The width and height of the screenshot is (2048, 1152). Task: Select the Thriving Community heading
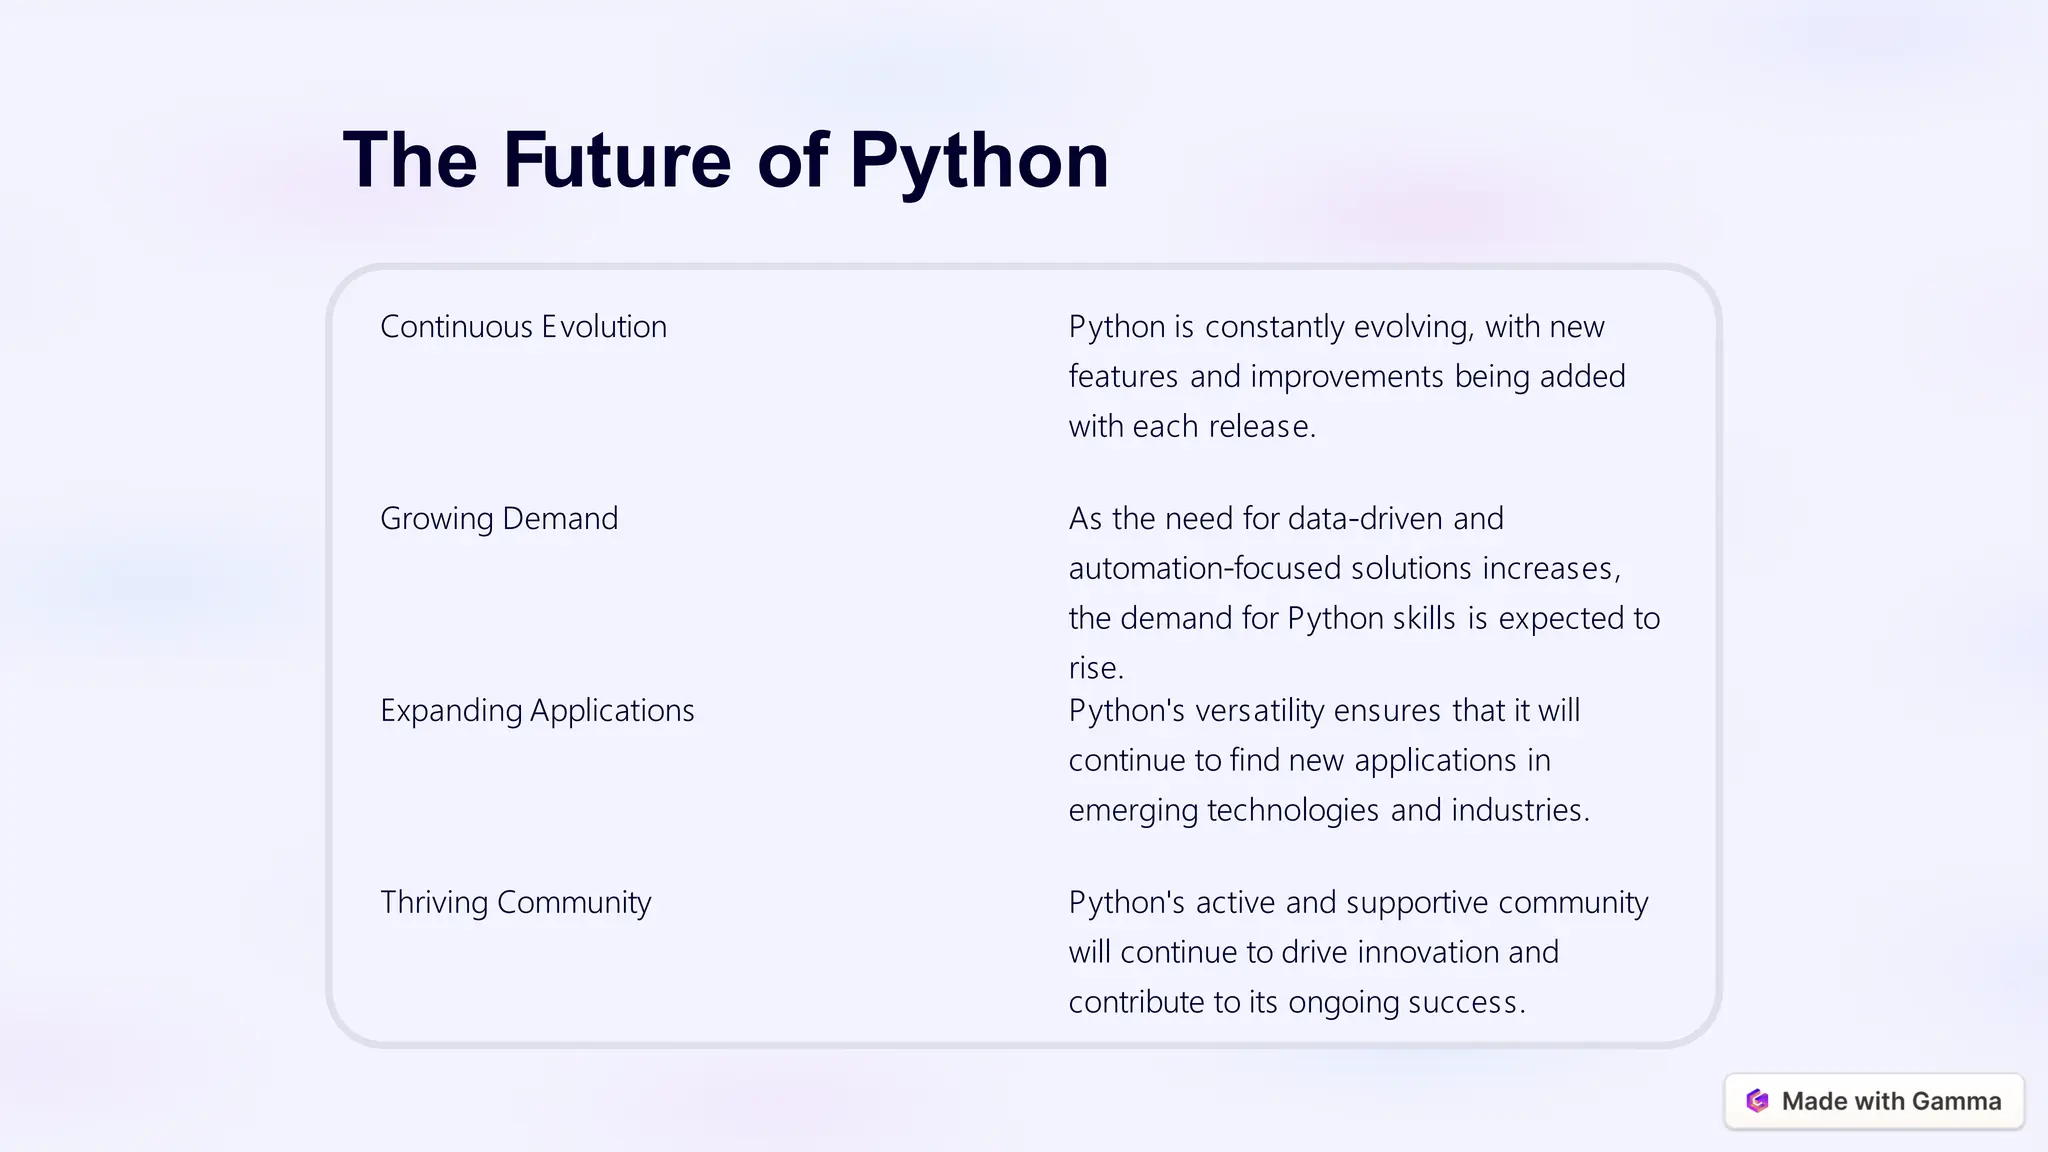(x=515, y=903)
